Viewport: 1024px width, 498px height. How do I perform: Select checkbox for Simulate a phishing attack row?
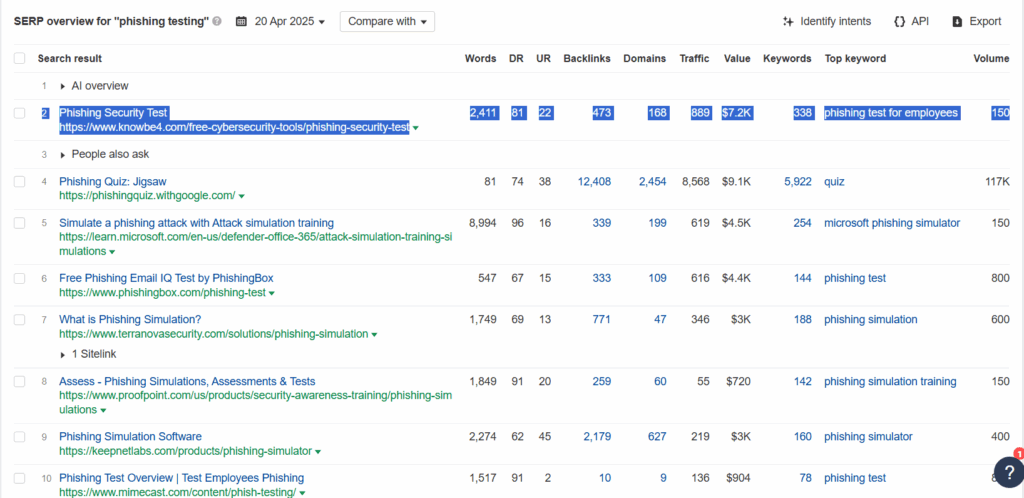[x=20, y=223]
